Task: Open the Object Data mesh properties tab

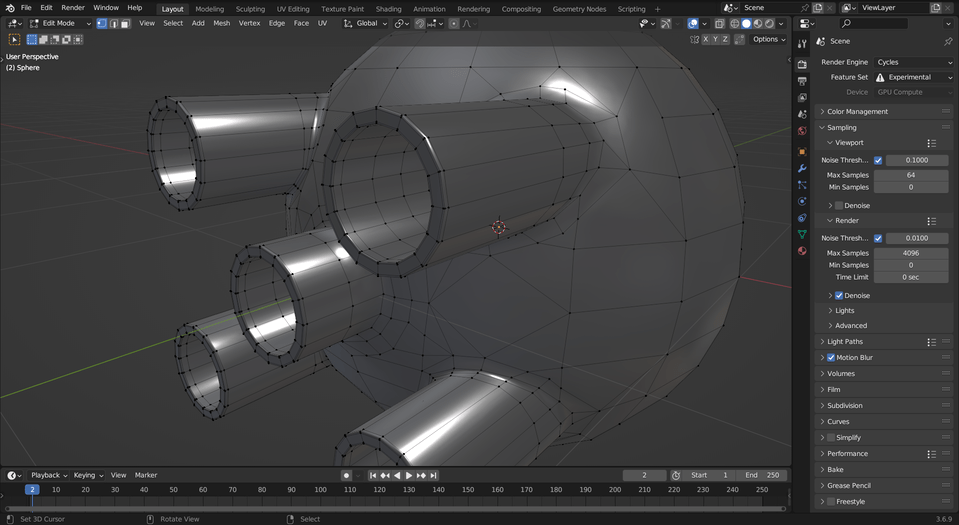Action: tap(802, 234)
